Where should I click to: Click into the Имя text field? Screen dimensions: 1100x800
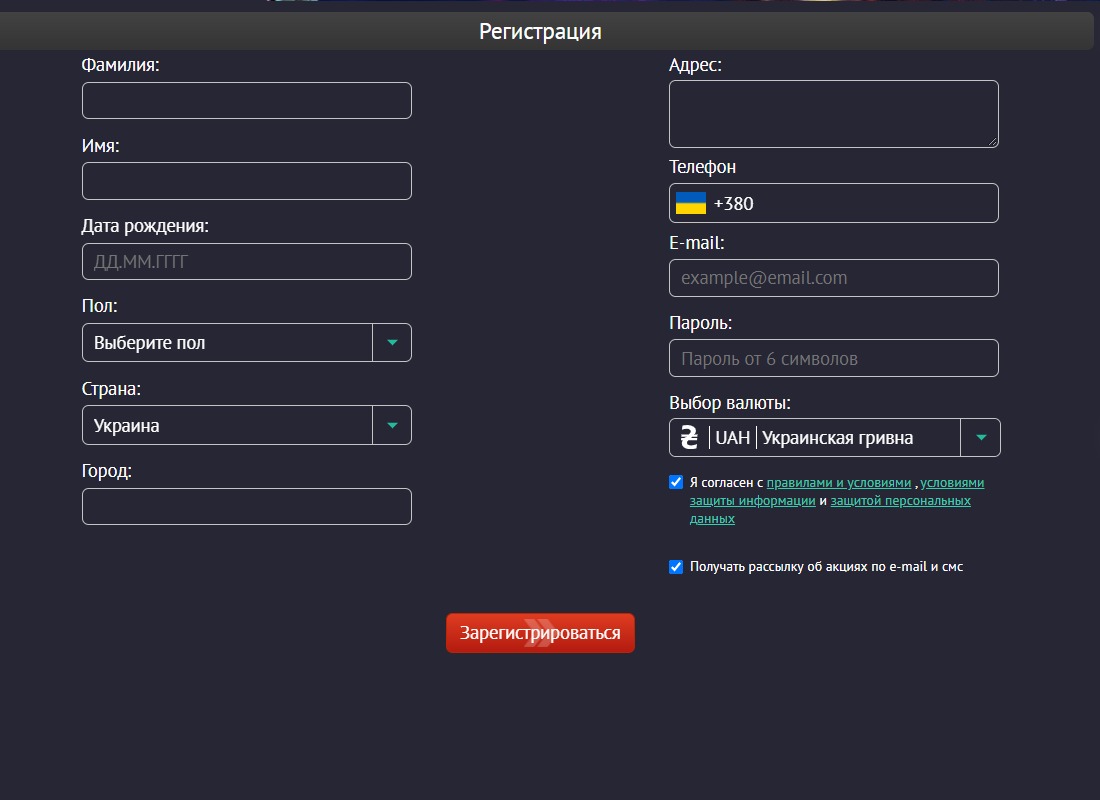247,181
